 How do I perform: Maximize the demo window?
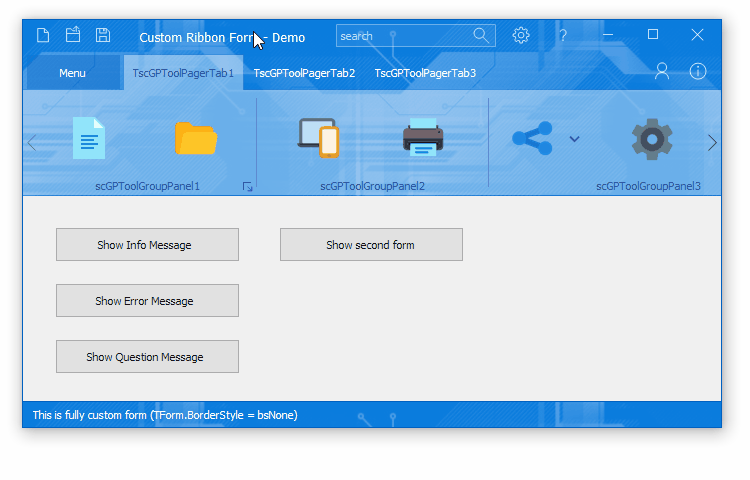click(653, 34)
